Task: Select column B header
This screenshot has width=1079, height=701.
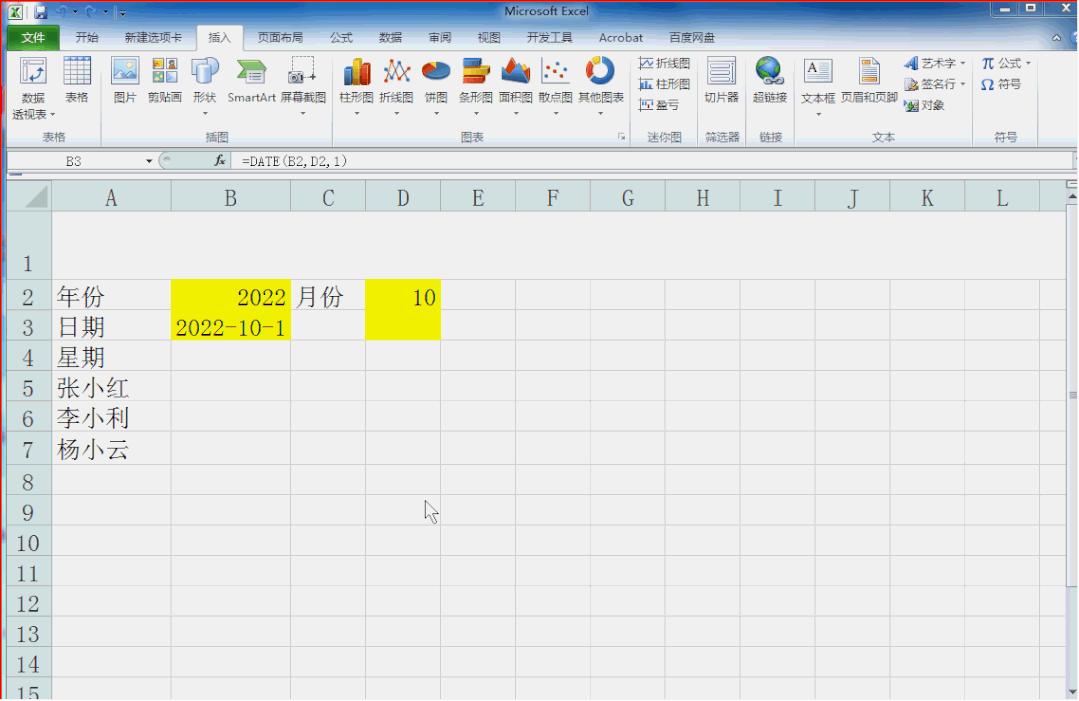Action: point(231,198)
